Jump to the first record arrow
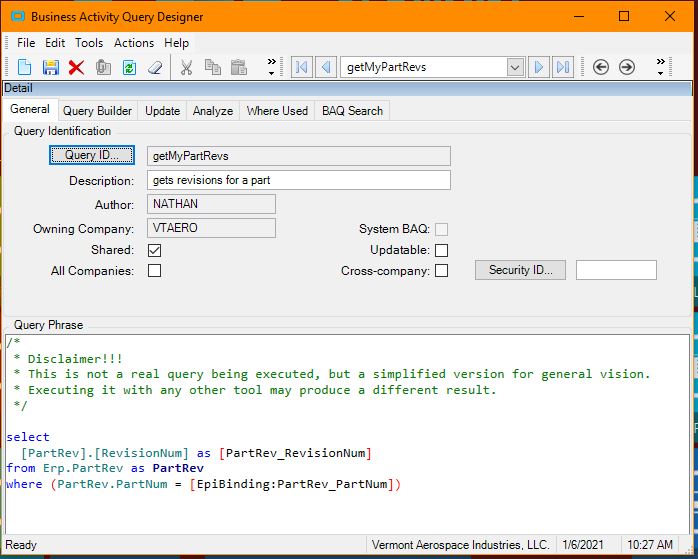 [x=301, y=67]
